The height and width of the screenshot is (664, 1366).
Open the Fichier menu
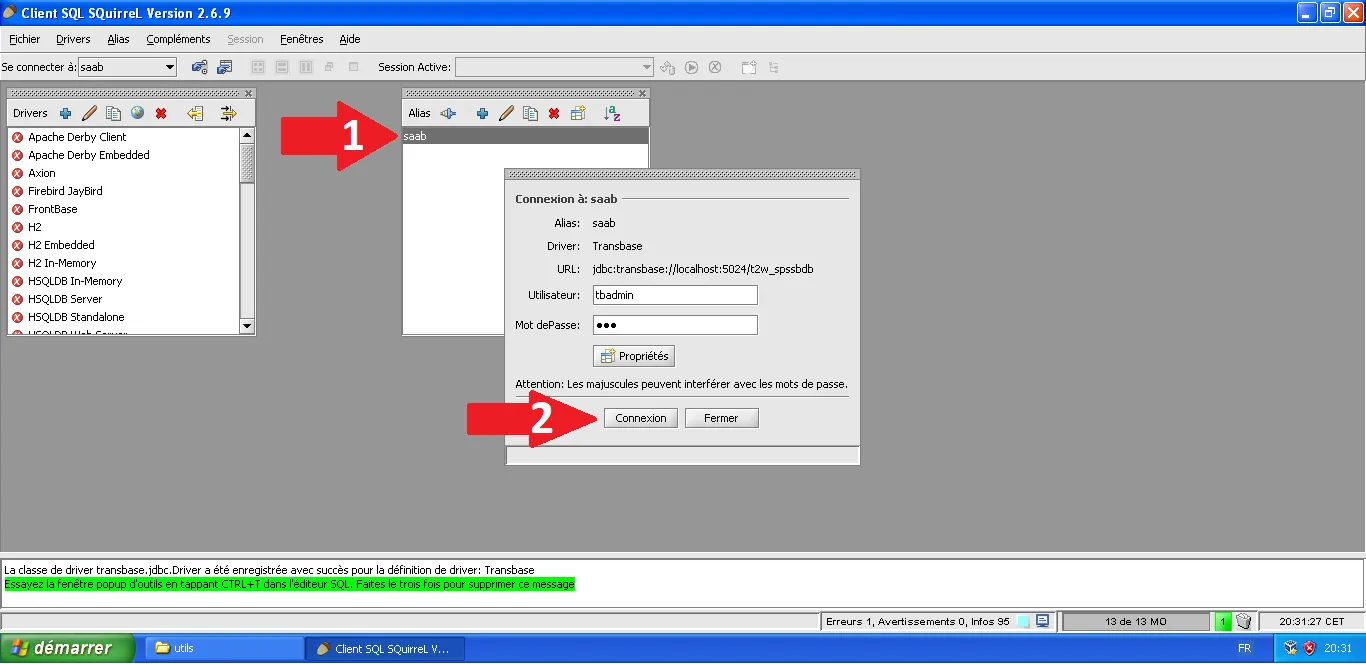(x=24, y=39)
